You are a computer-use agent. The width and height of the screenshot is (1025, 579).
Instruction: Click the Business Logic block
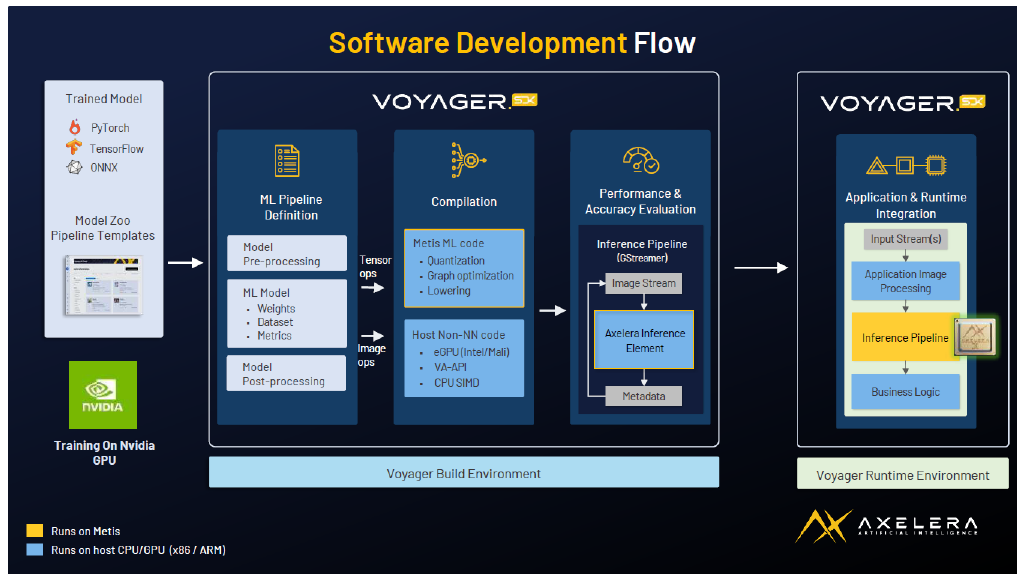(x=905, y=392)
